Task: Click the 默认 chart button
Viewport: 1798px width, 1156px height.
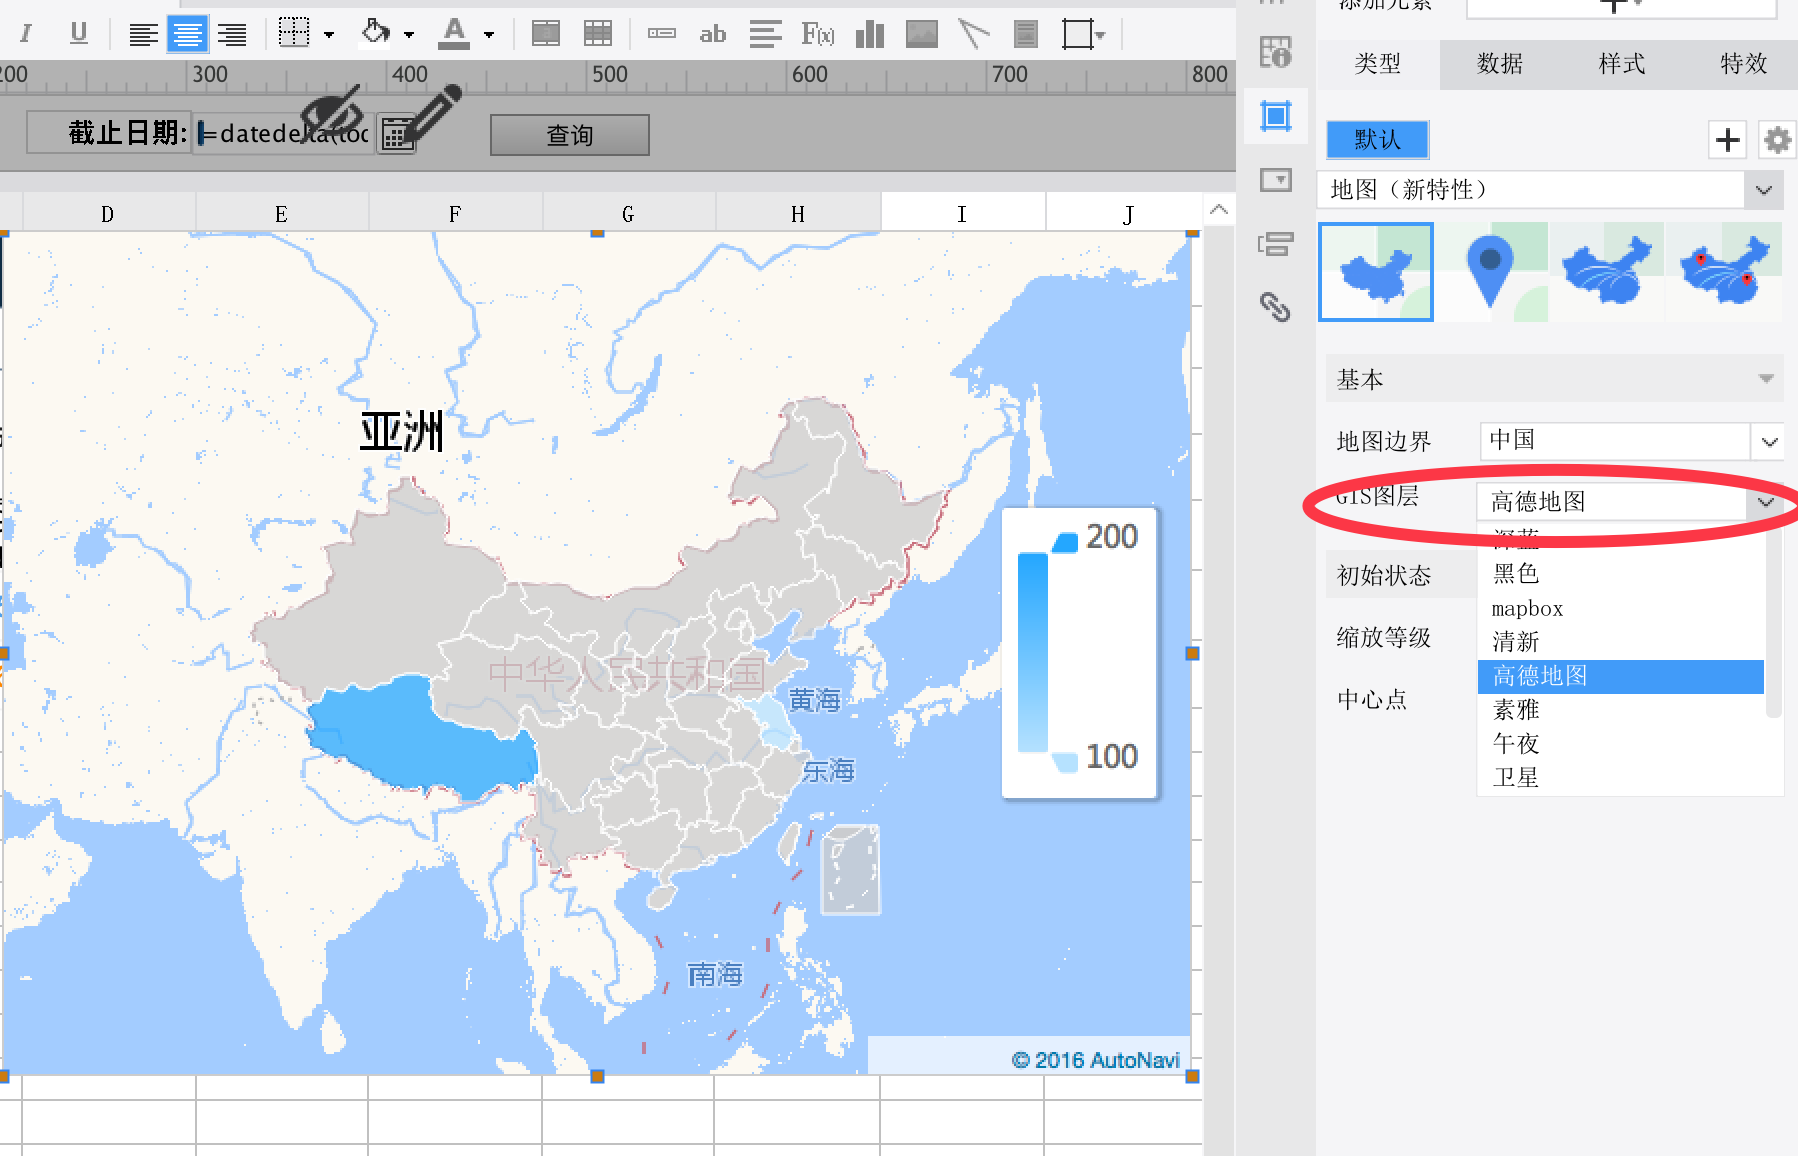Action: click(1378, 140)
